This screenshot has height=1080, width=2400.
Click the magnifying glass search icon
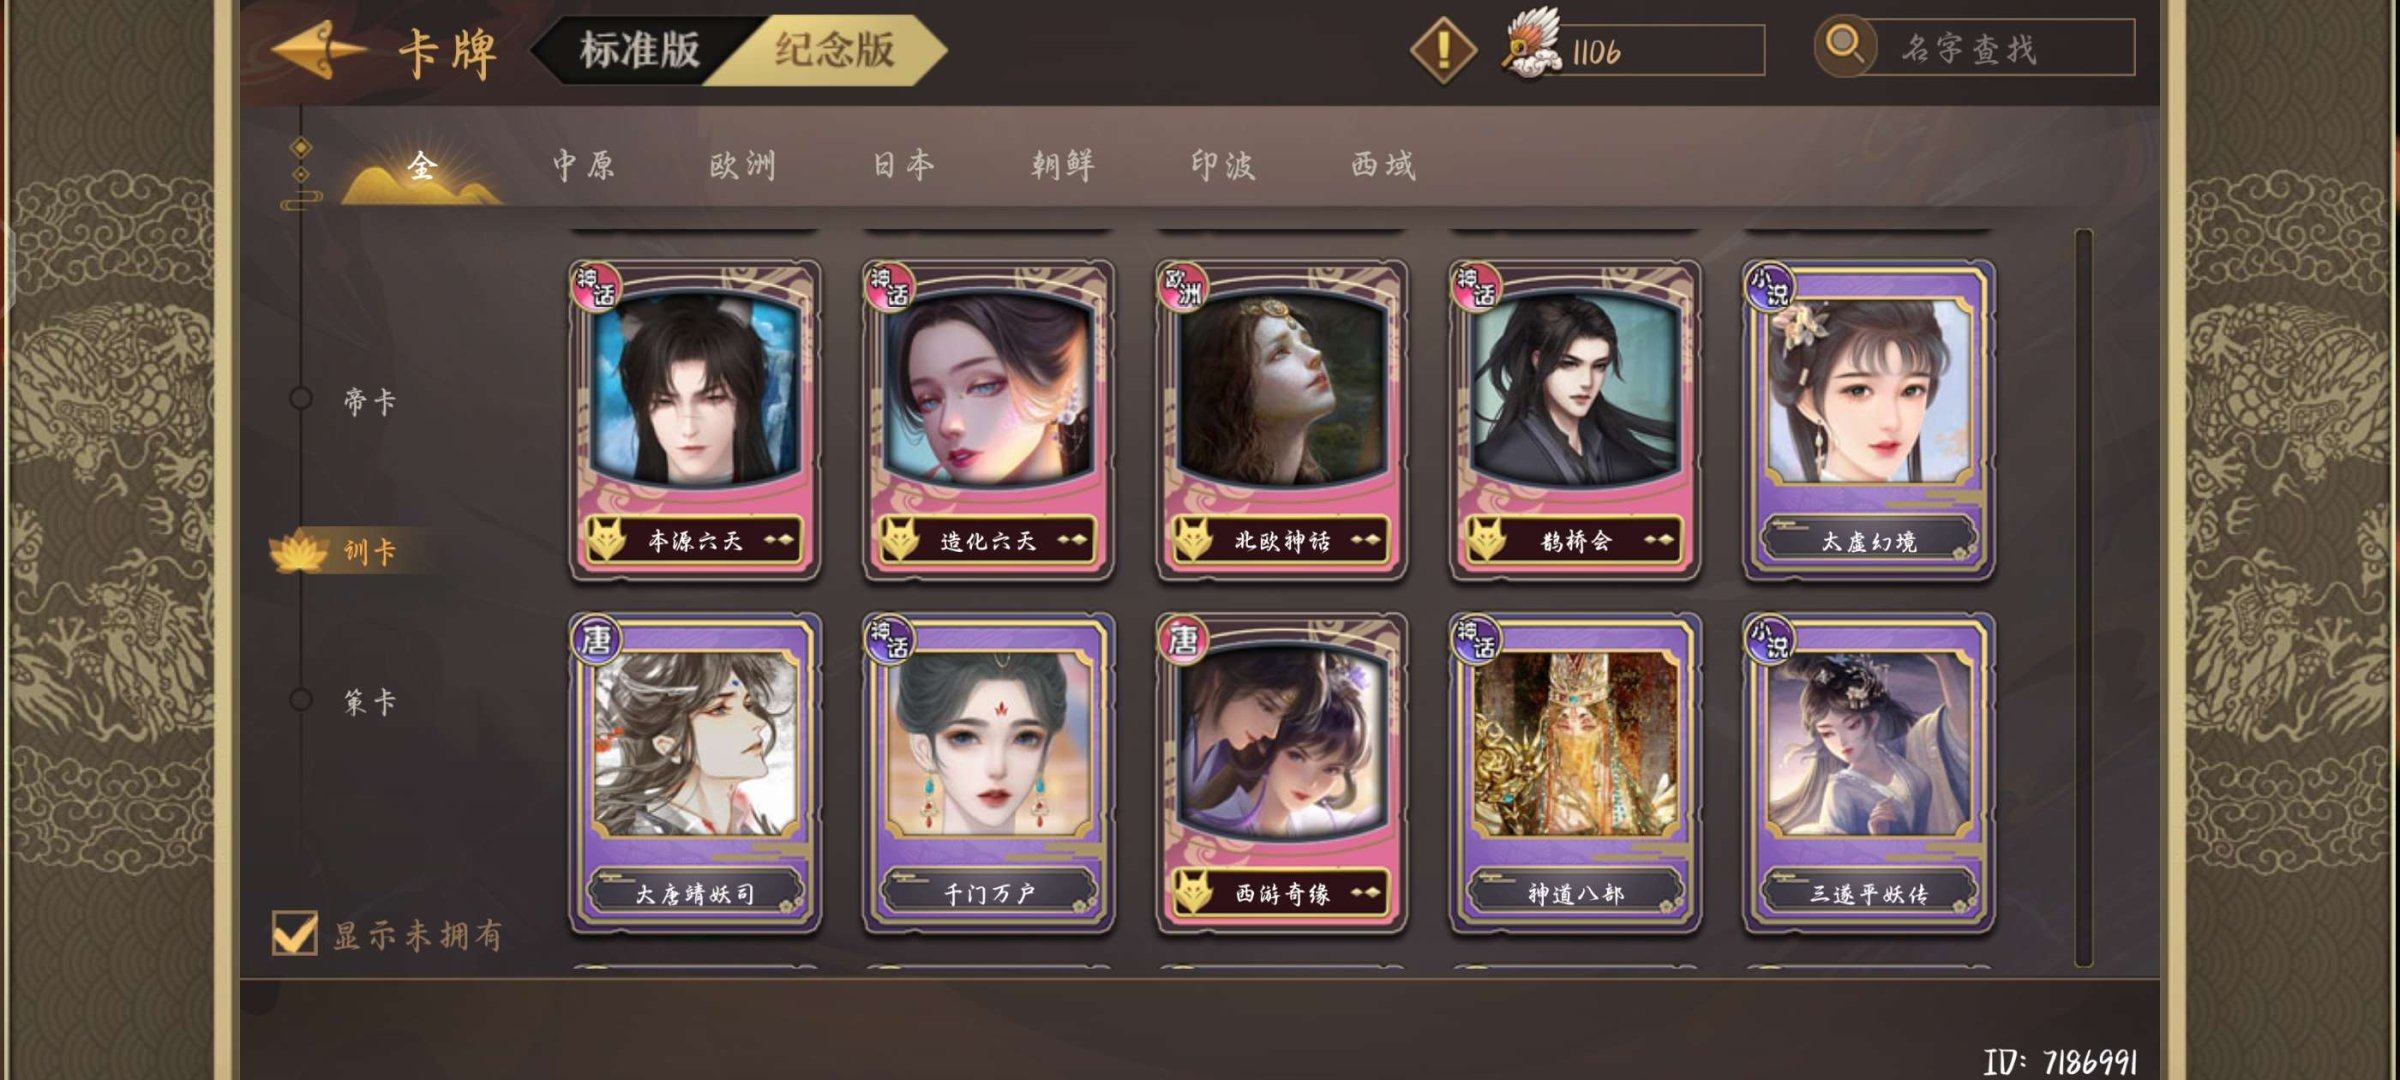[x=1845, y=46]
